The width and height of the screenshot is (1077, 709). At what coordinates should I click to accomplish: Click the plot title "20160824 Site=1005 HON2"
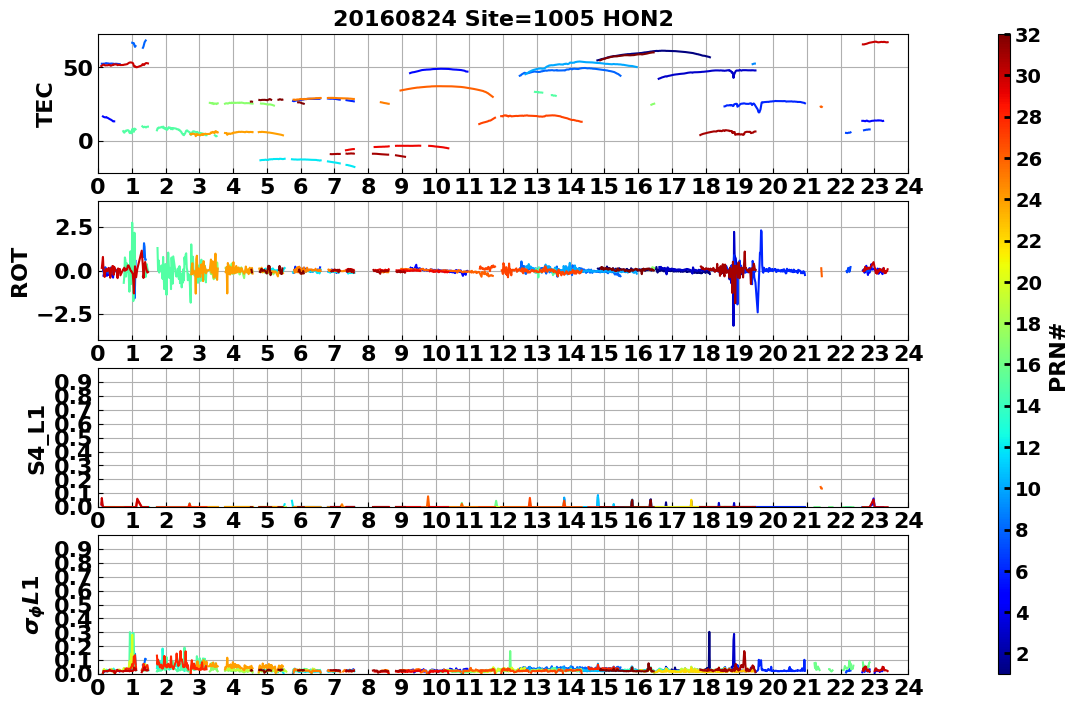pos(503,19)
